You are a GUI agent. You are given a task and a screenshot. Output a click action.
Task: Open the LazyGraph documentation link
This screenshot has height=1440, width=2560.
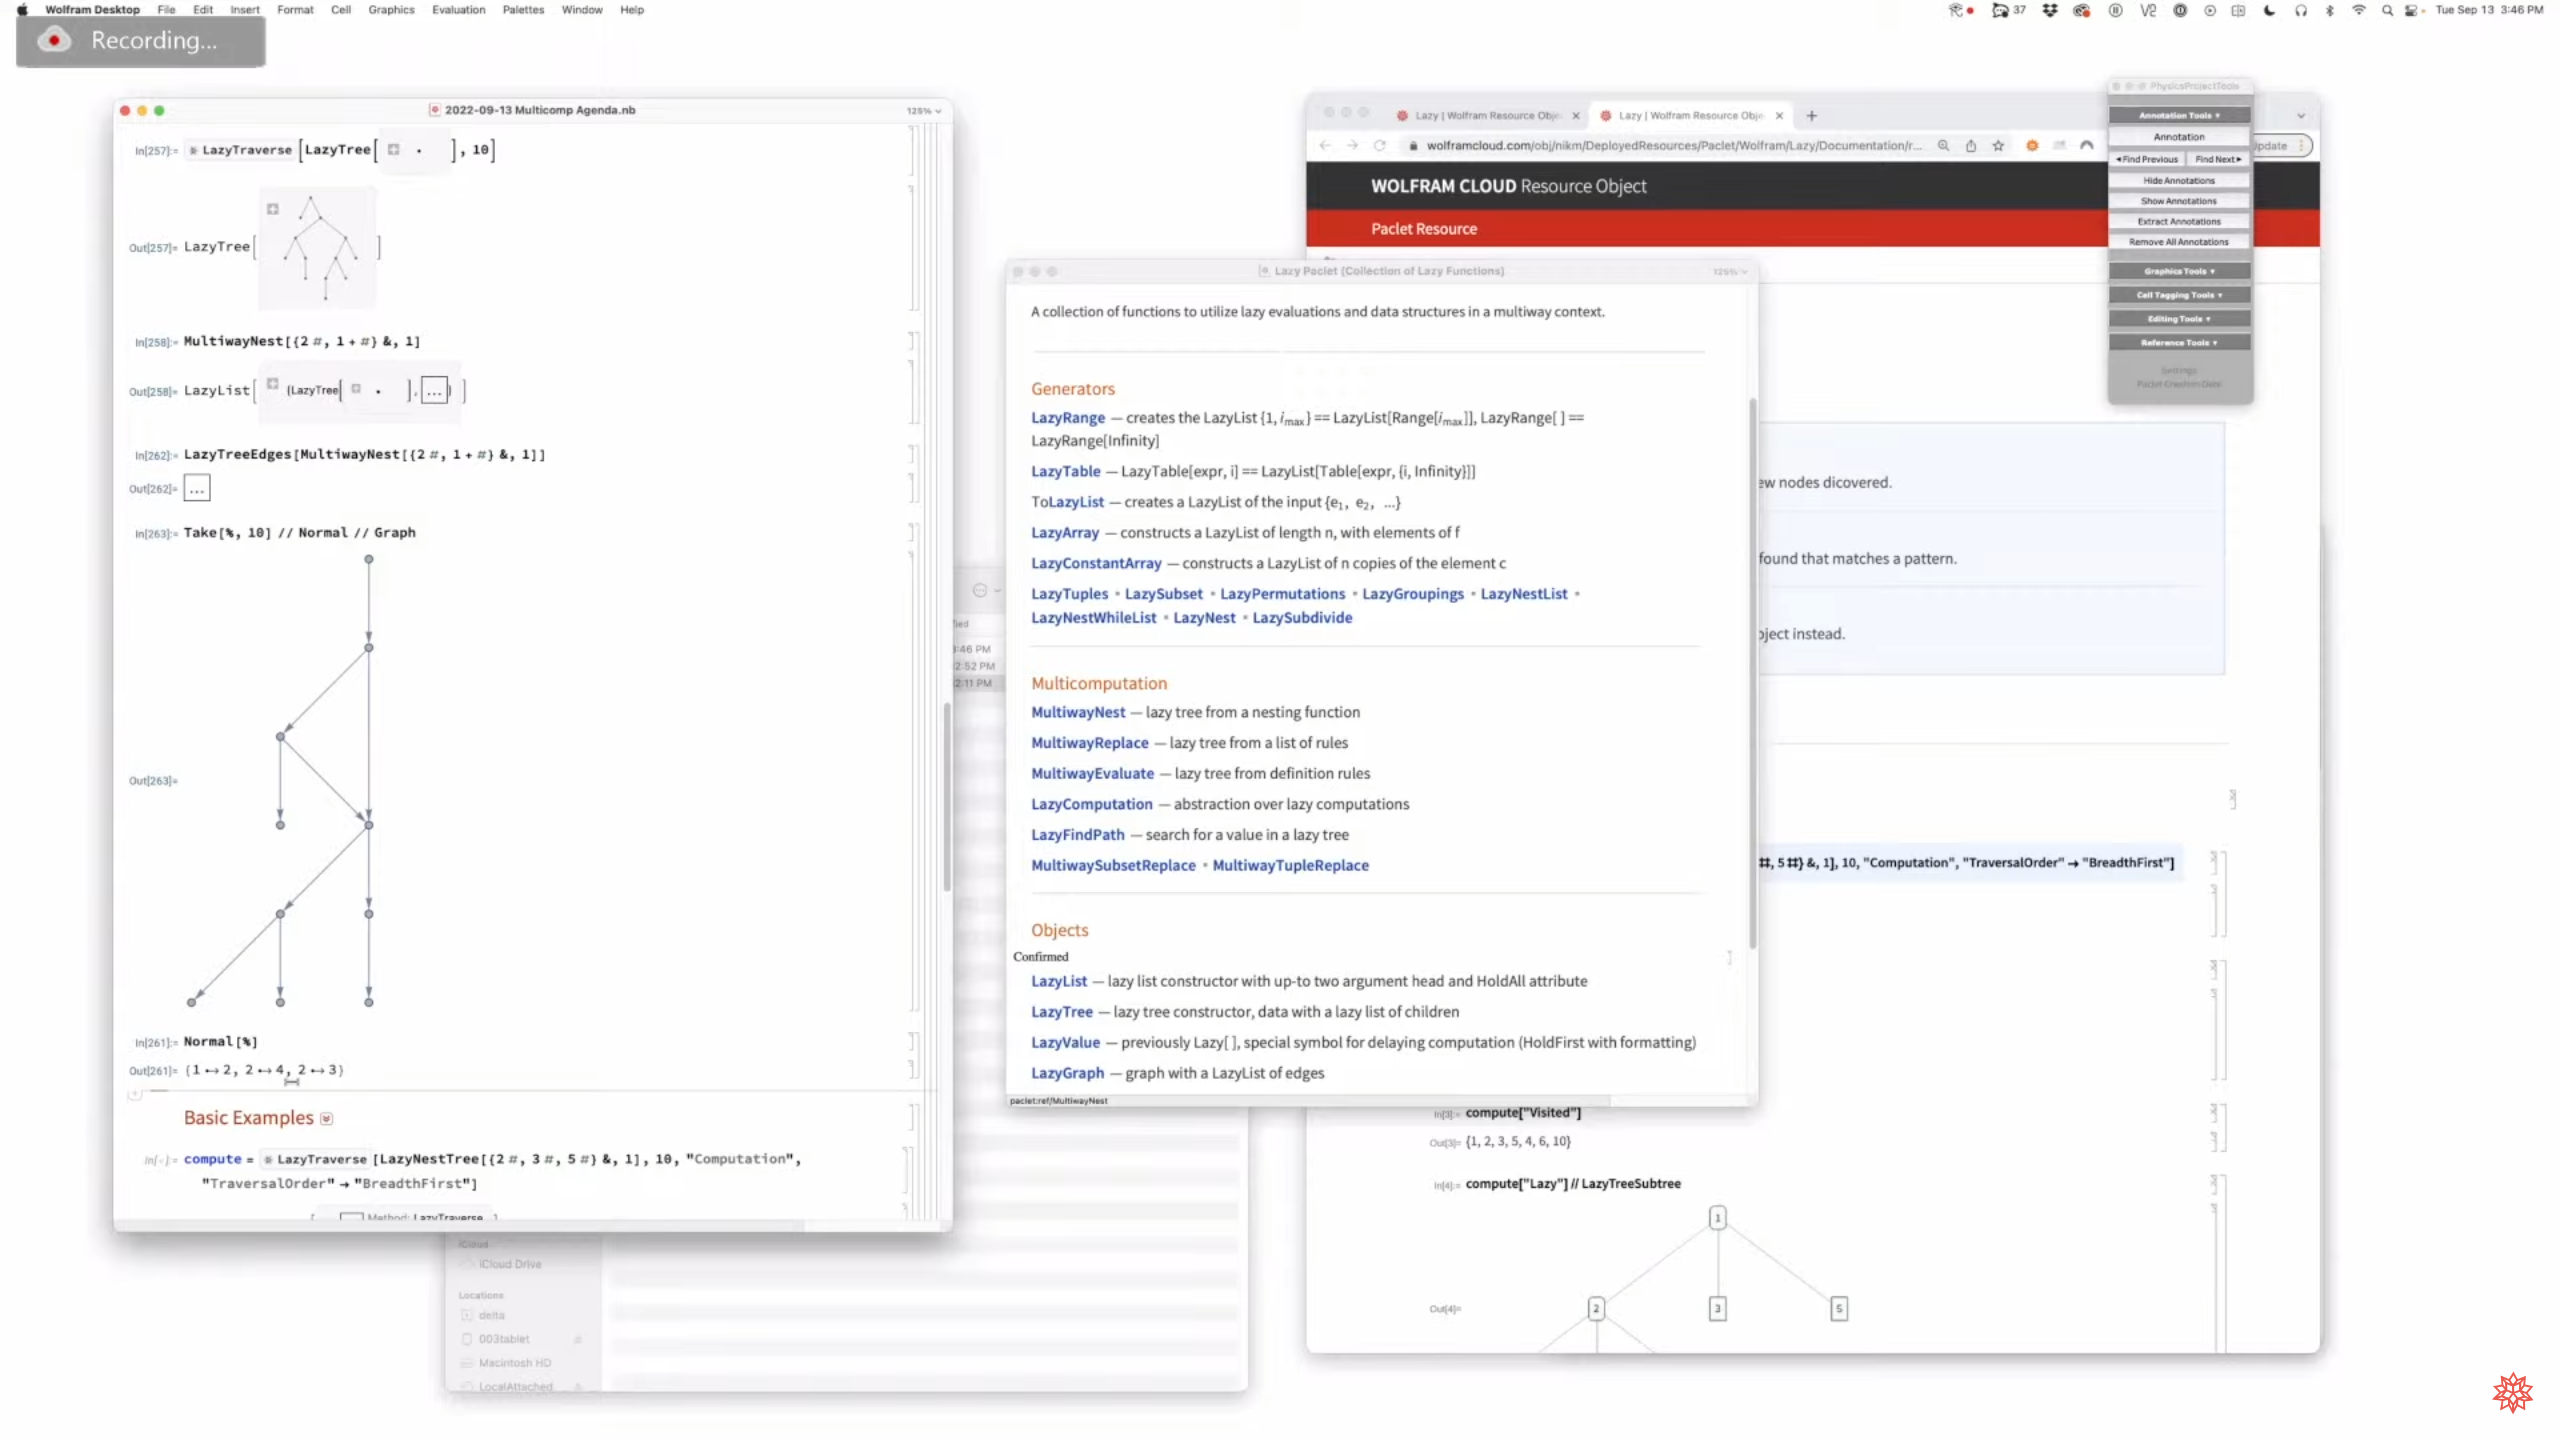(x=1068, y=1073)
